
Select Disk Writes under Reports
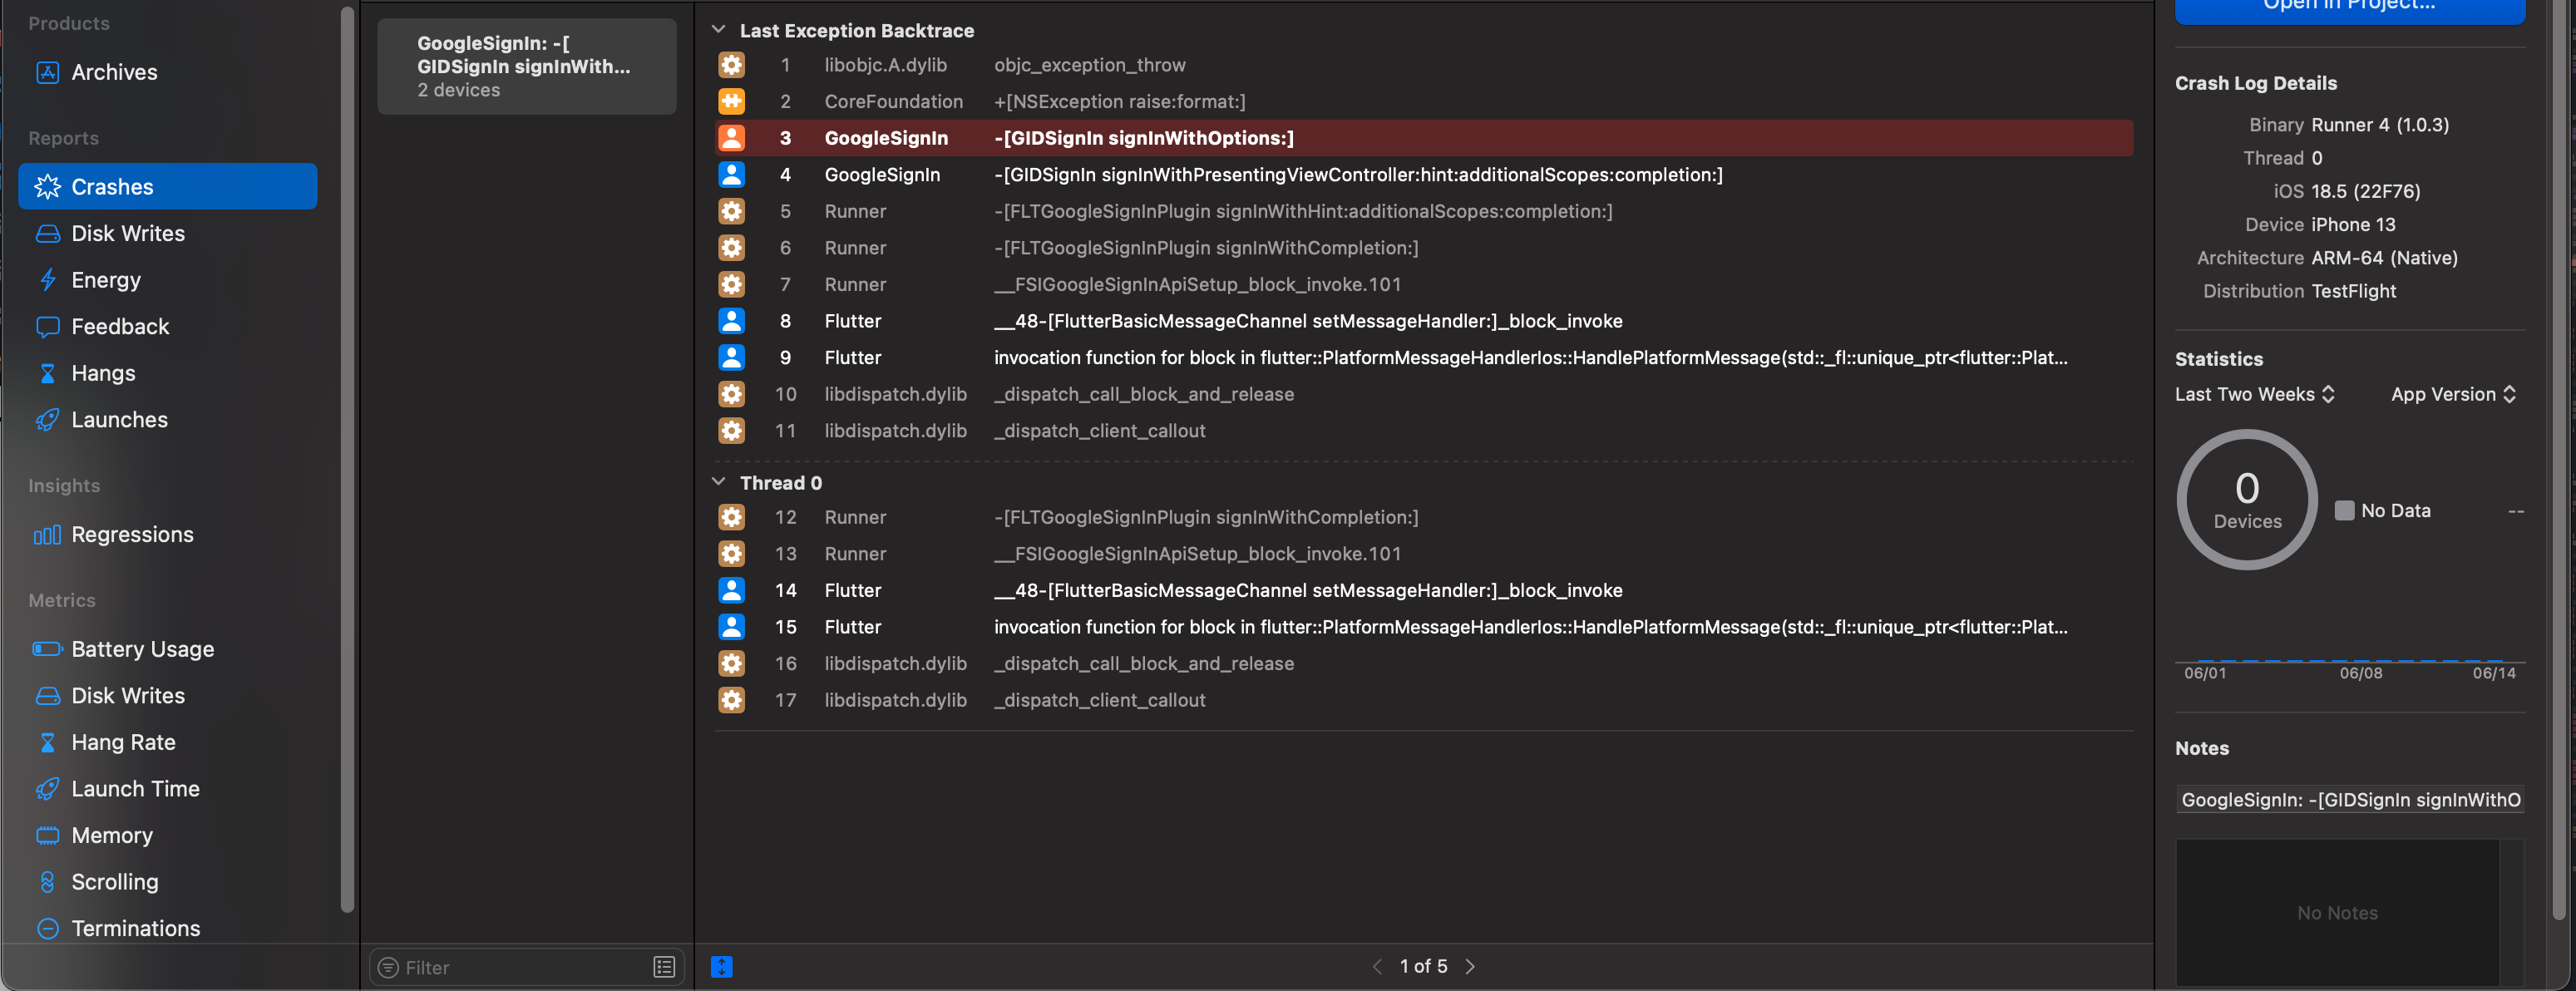point(128,233)
